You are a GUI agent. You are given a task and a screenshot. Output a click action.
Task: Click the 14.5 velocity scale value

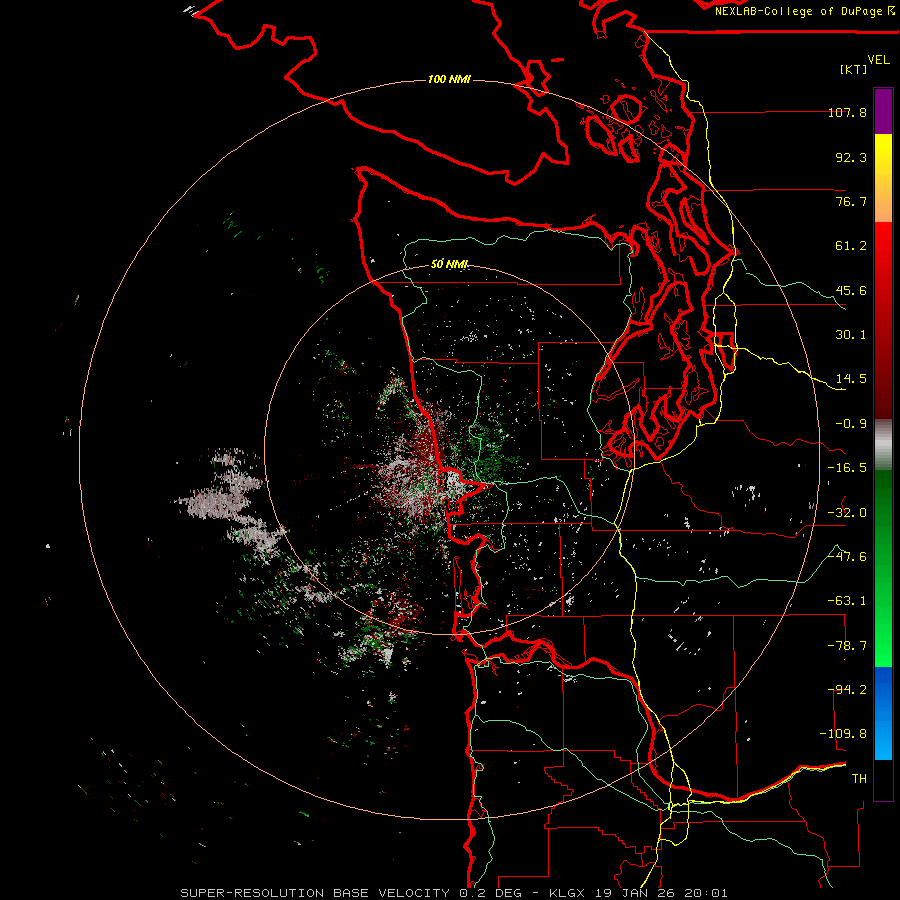point(851,379)
